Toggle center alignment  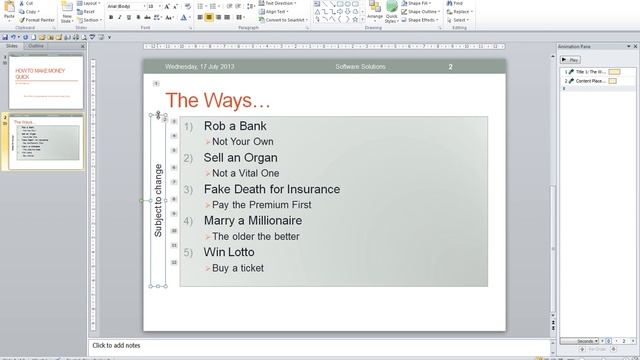(x=209, y=17)
